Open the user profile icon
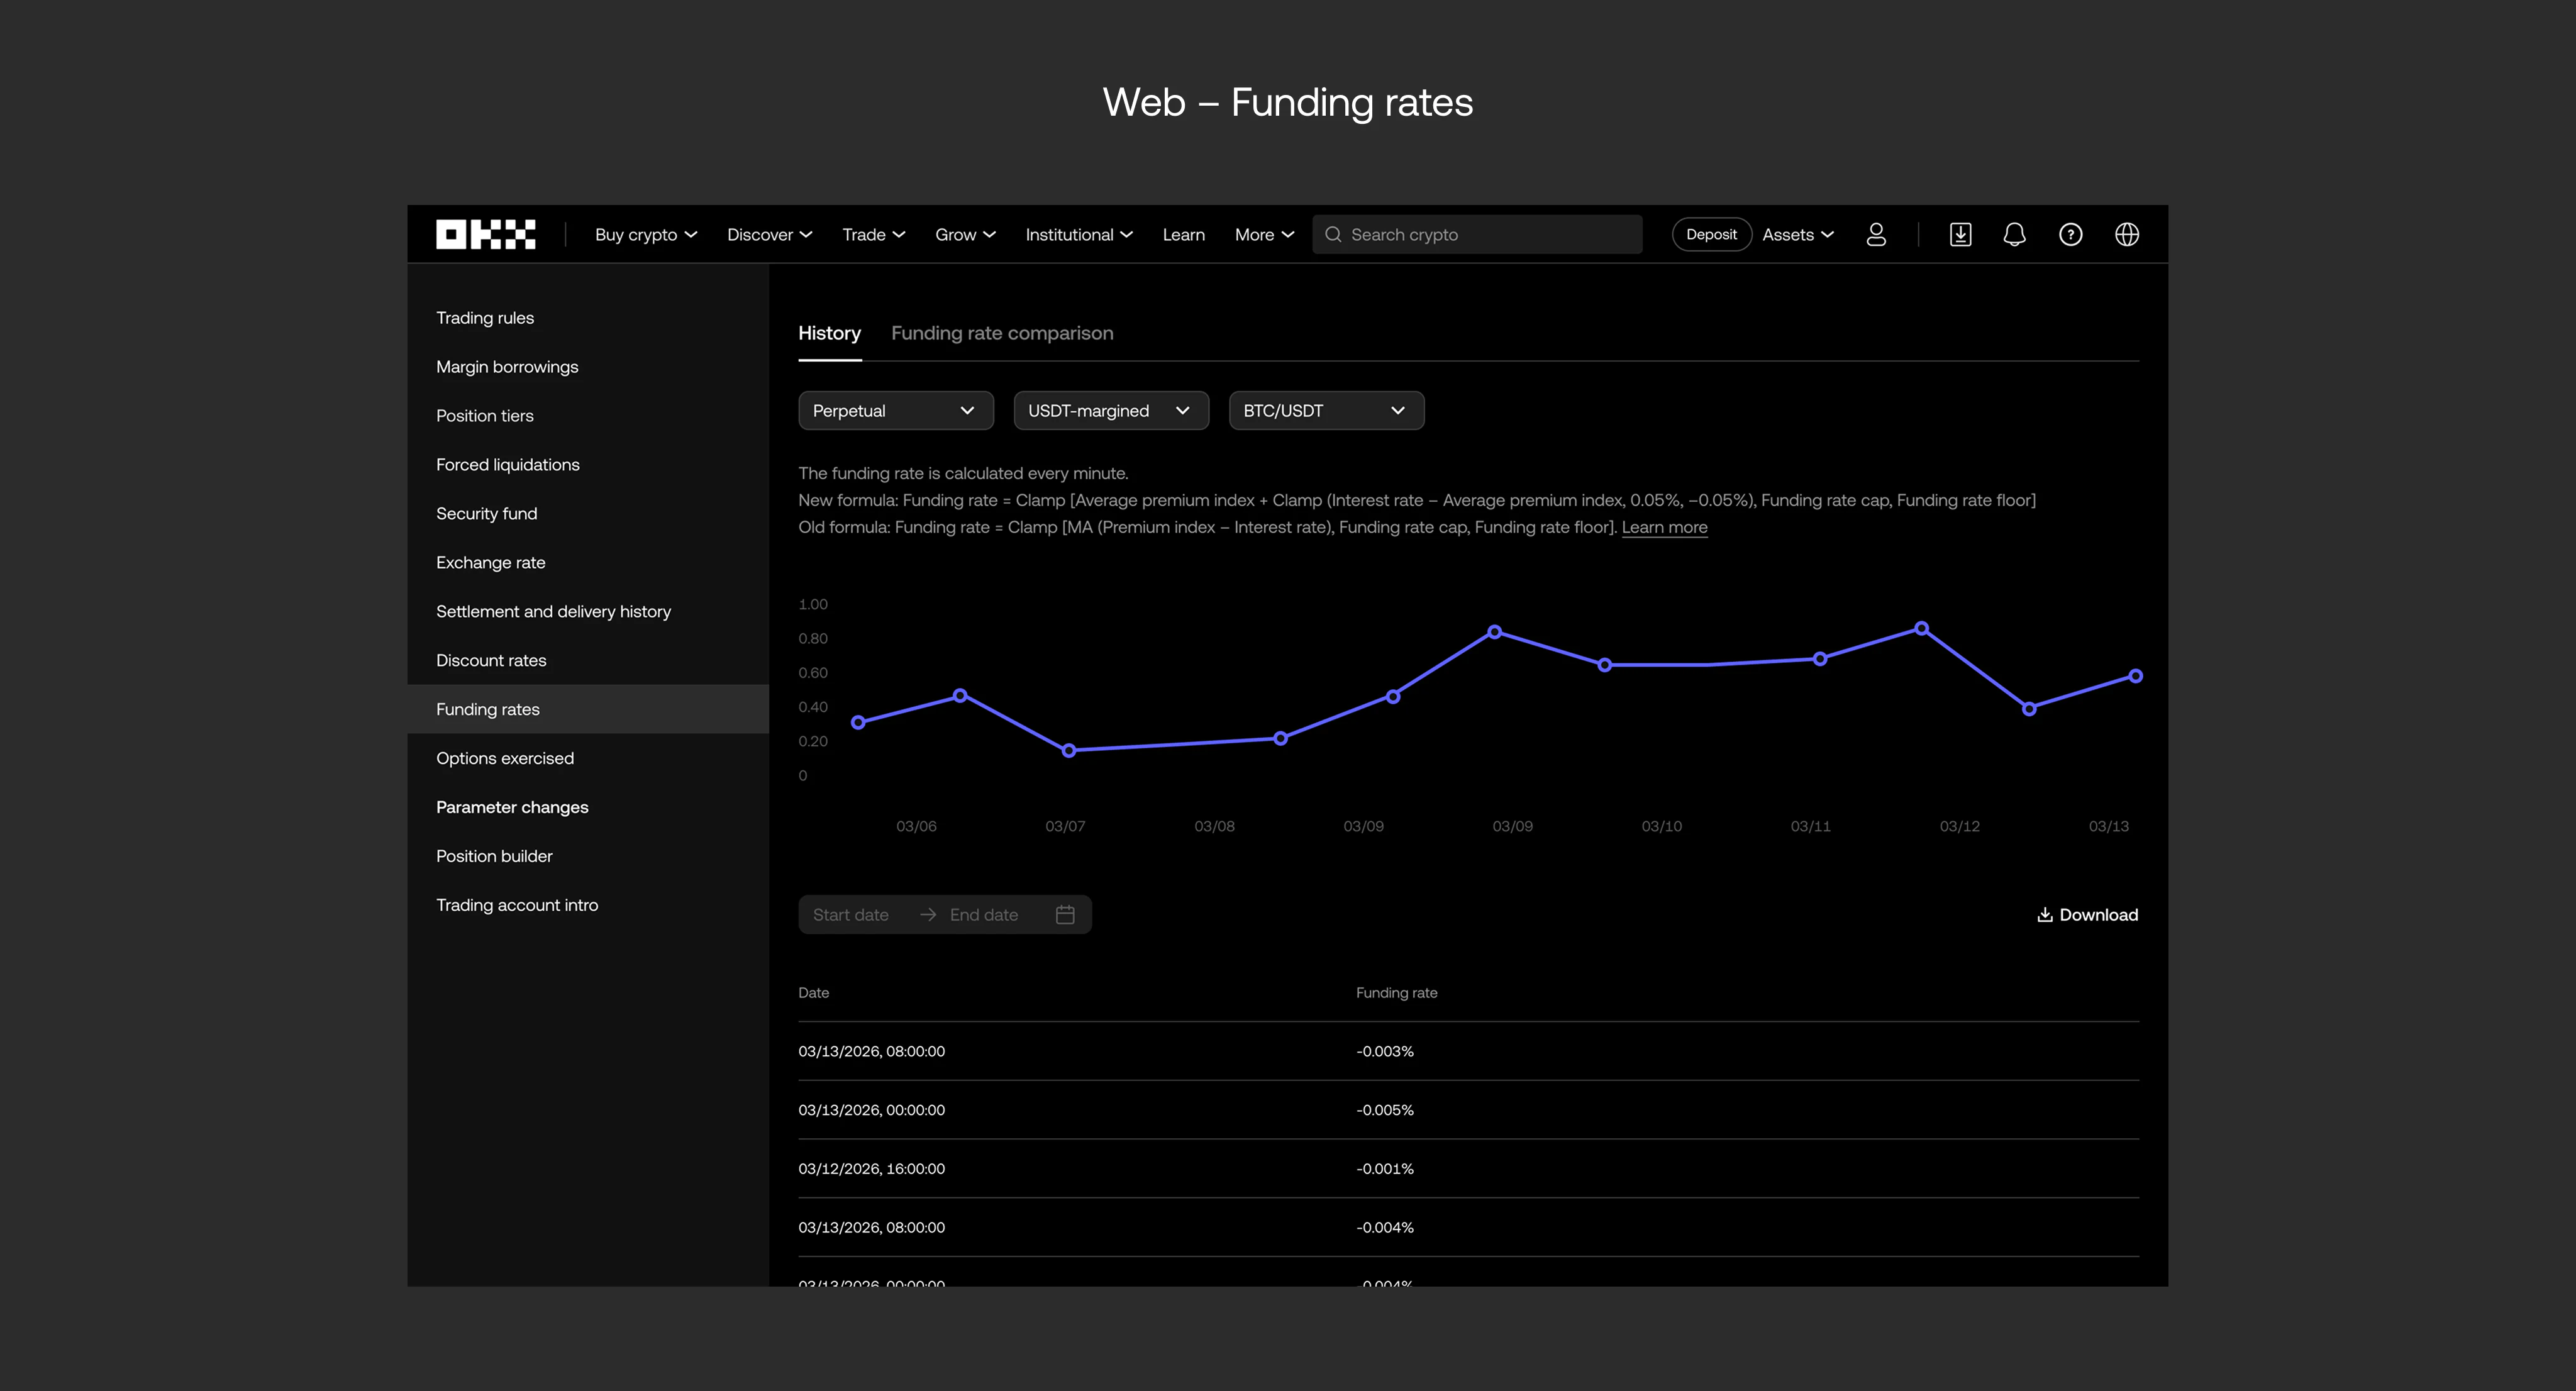Viewport: 2576px width, 1391px height. (x=1876, y=234)
